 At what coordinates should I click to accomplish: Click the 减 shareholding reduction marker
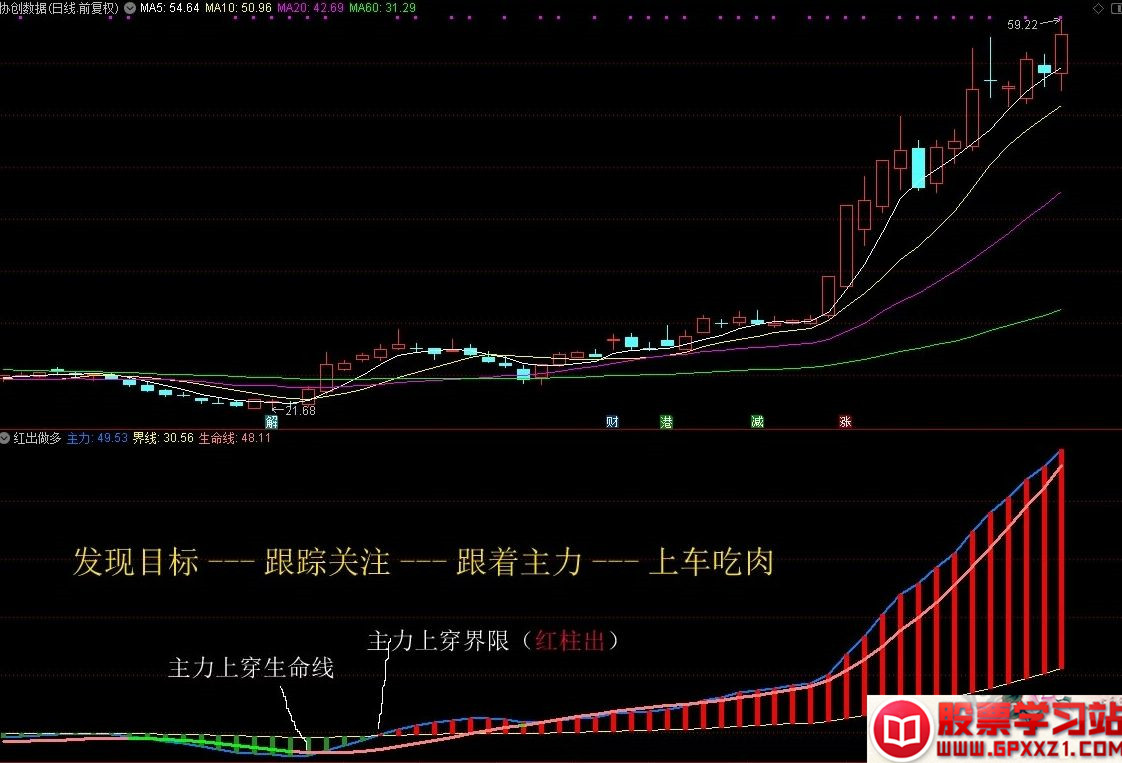pos(757,422)
